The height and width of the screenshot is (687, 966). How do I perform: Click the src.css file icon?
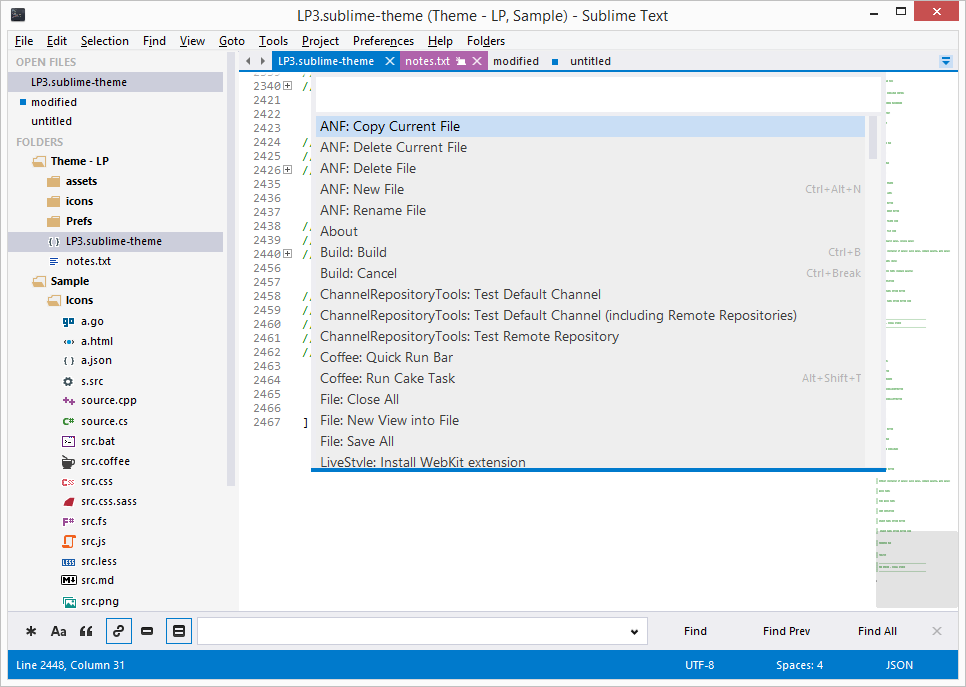click(68, 482)
